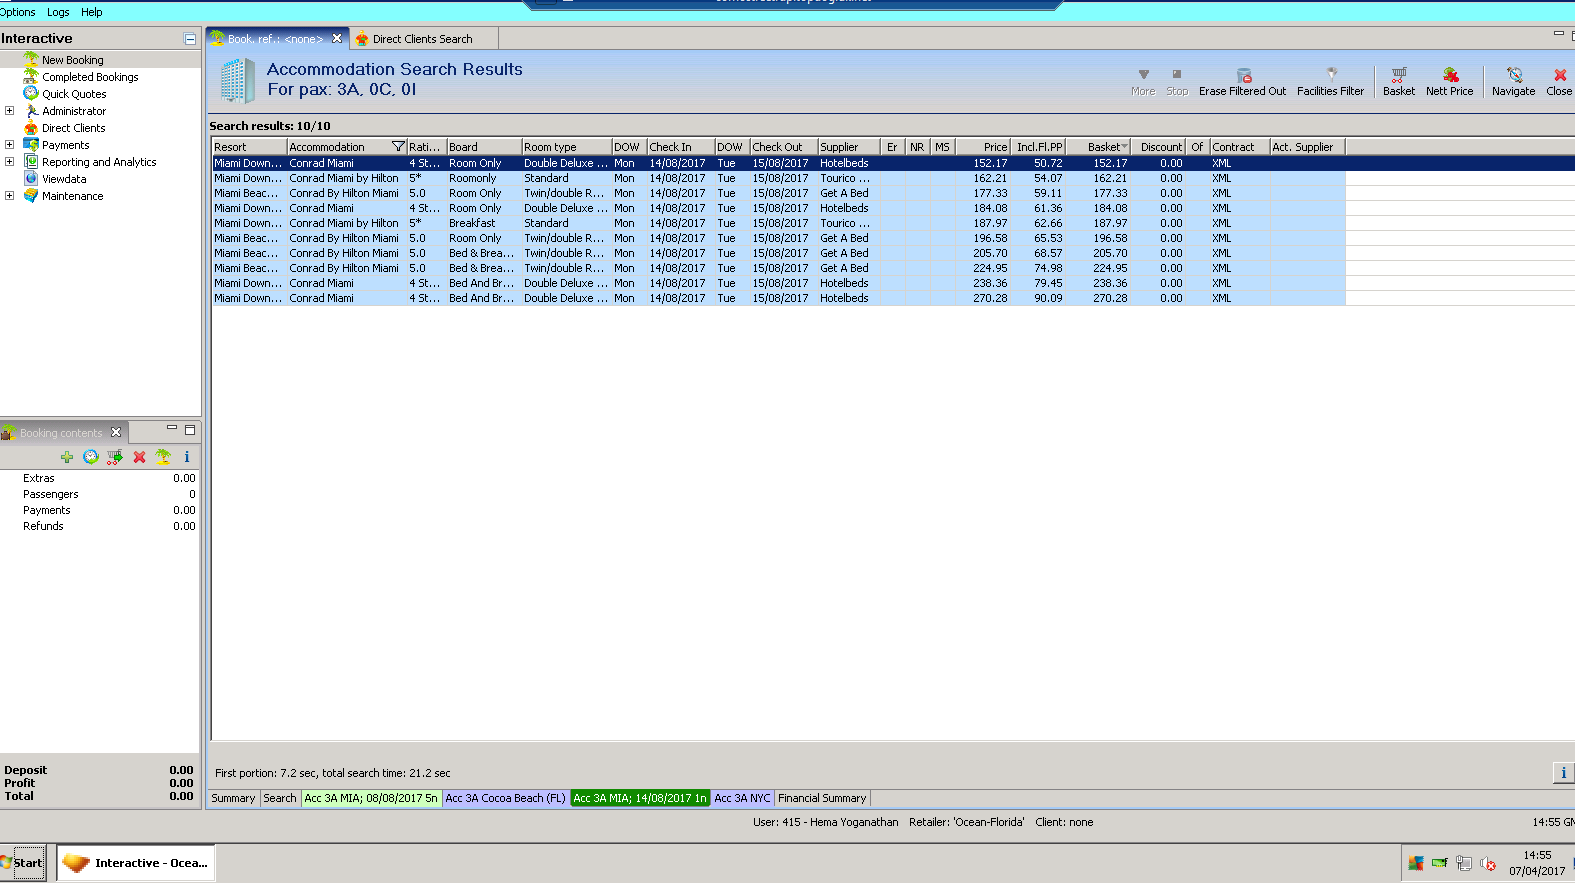This screenshot has width=1575, height=883.
Task: Click Erase Filtered Out icon
Action: (x=1243, y=75)
